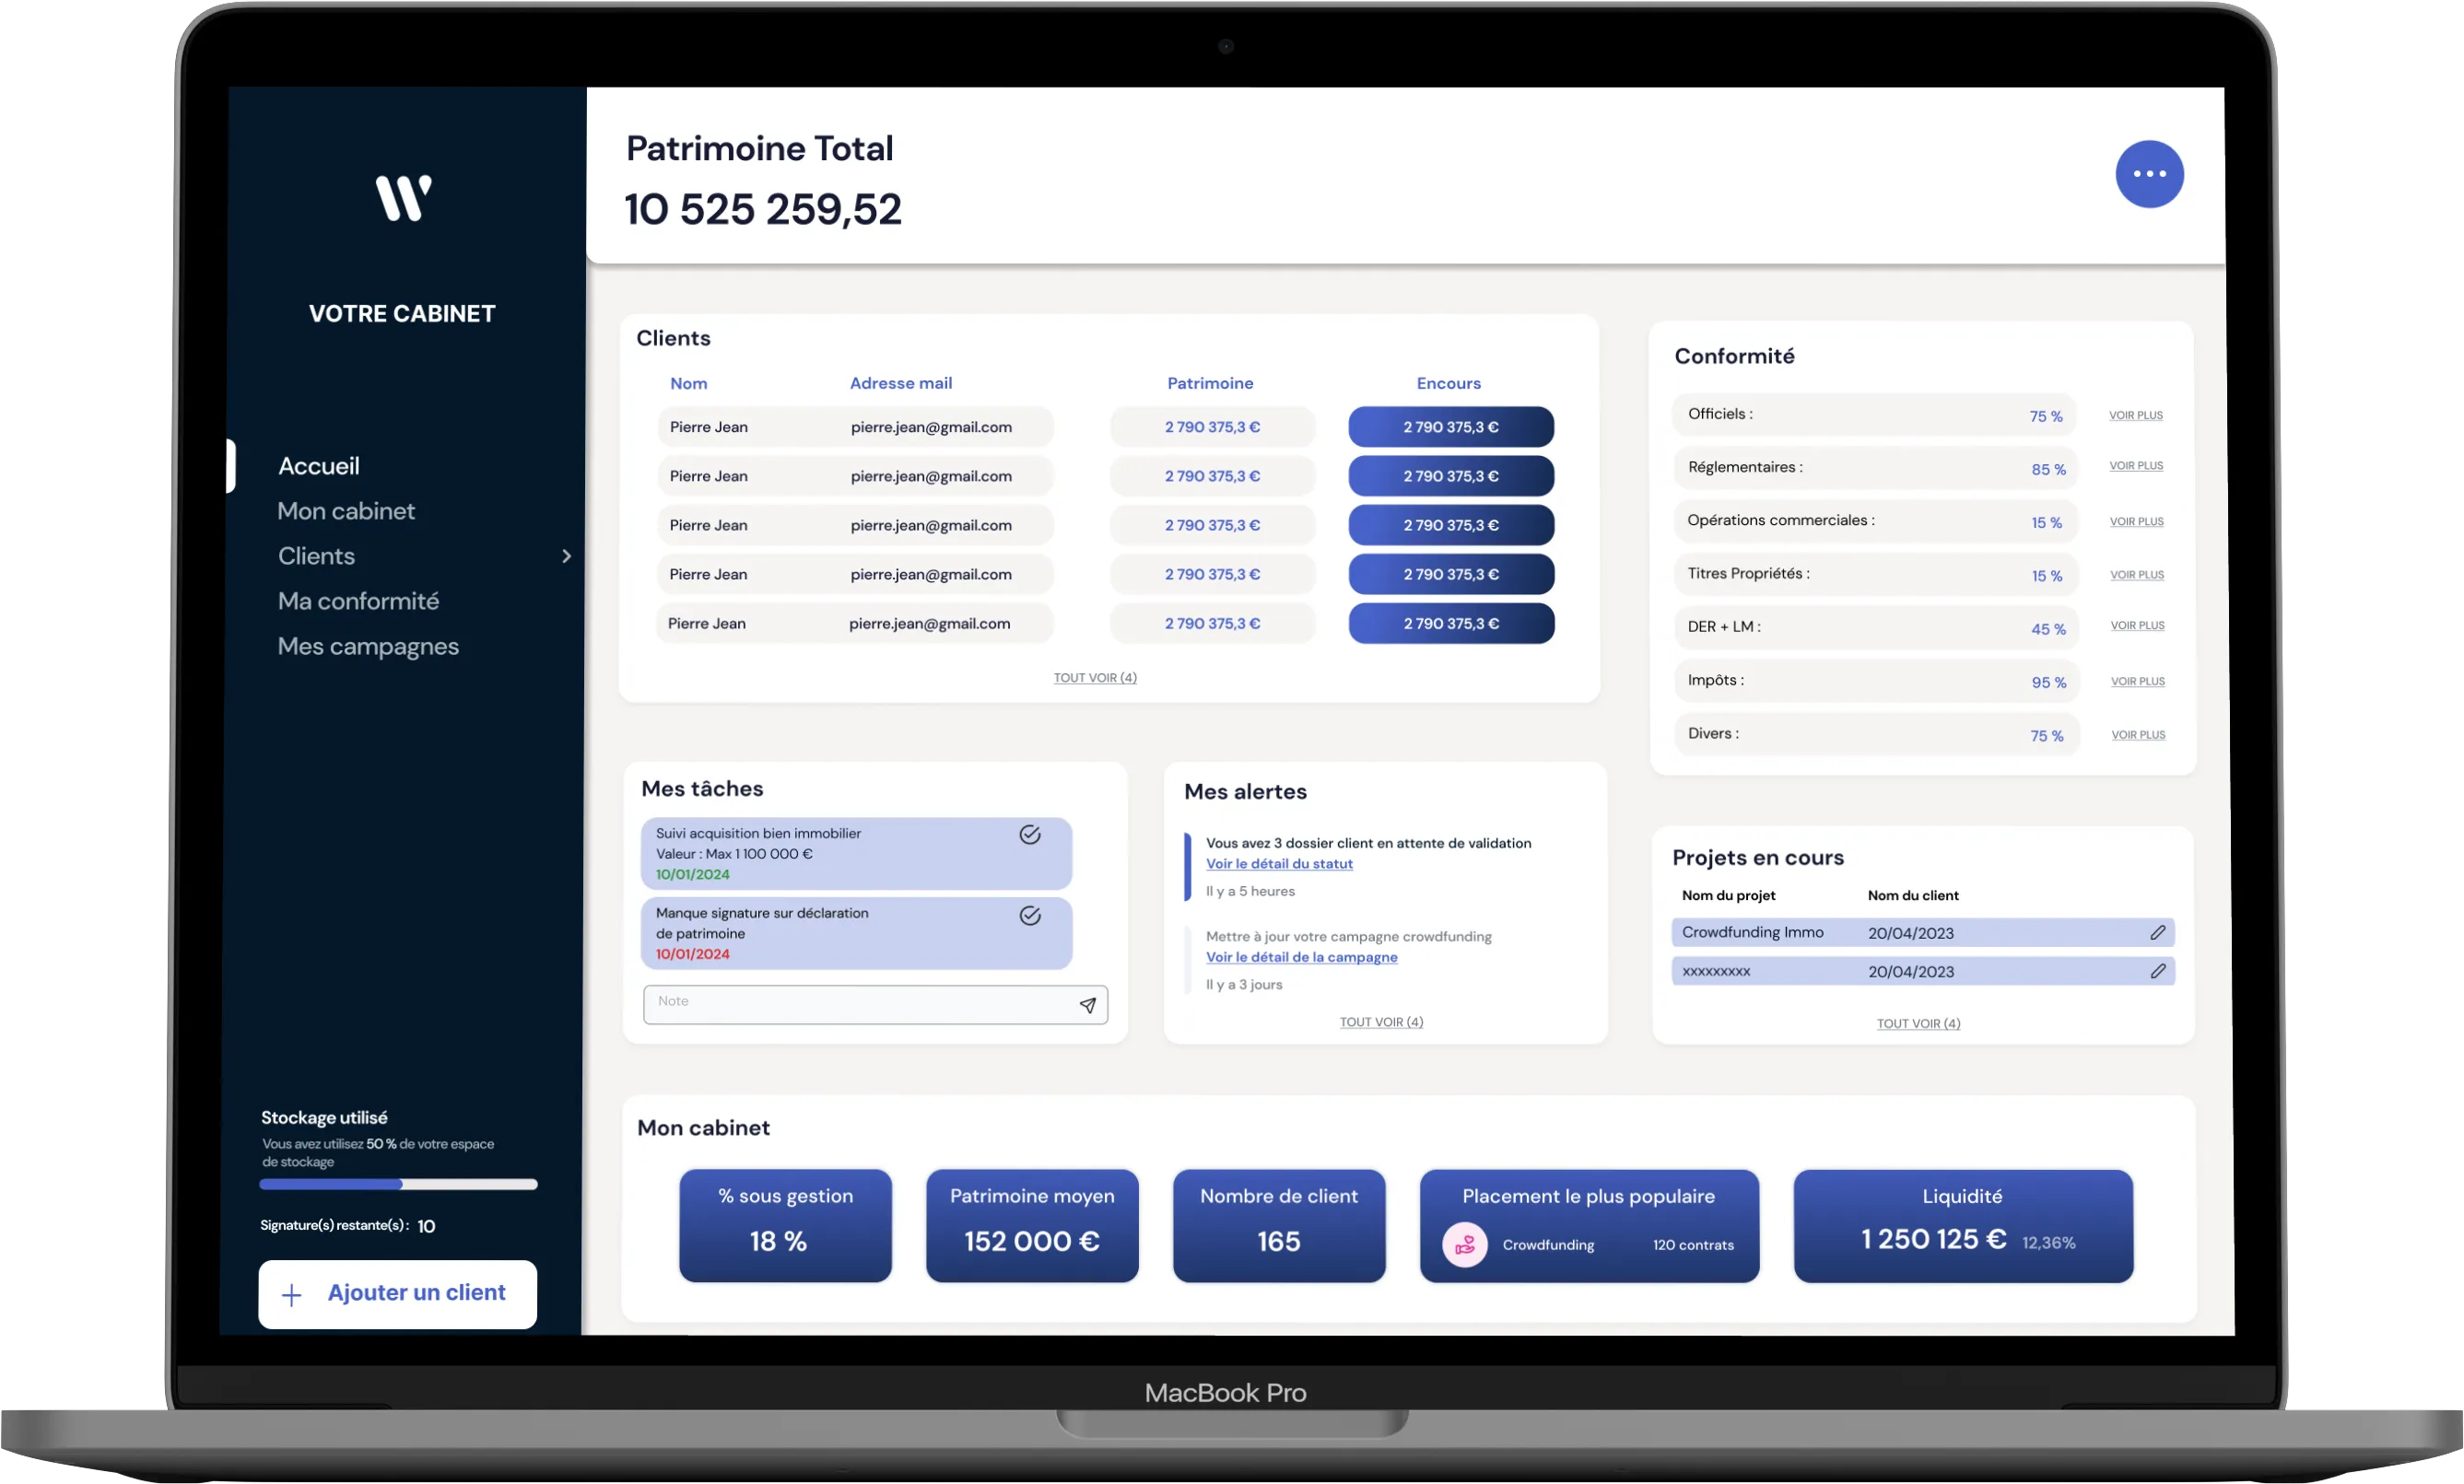Click TOUT VOIR (4) under Projets en cours
Image resolution: width=2464 pixels, height=1484 pixels.
pyautogui.click(x=1918, y=1024)
